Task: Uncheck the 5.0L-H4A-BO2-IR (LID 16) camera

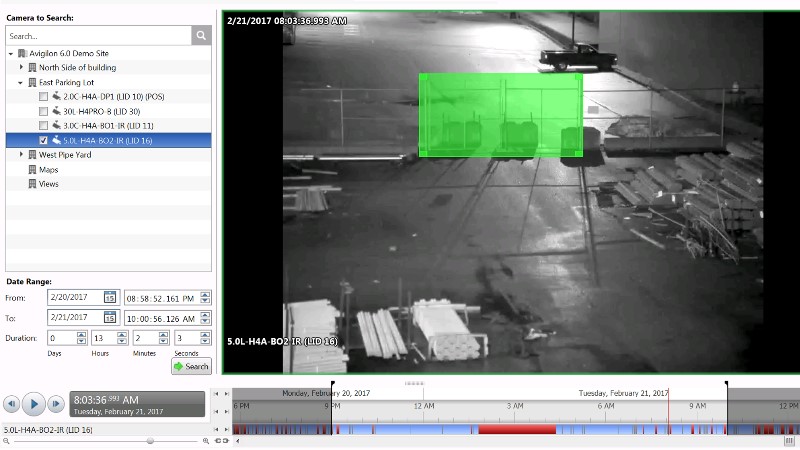Action: tap(43, 141)
